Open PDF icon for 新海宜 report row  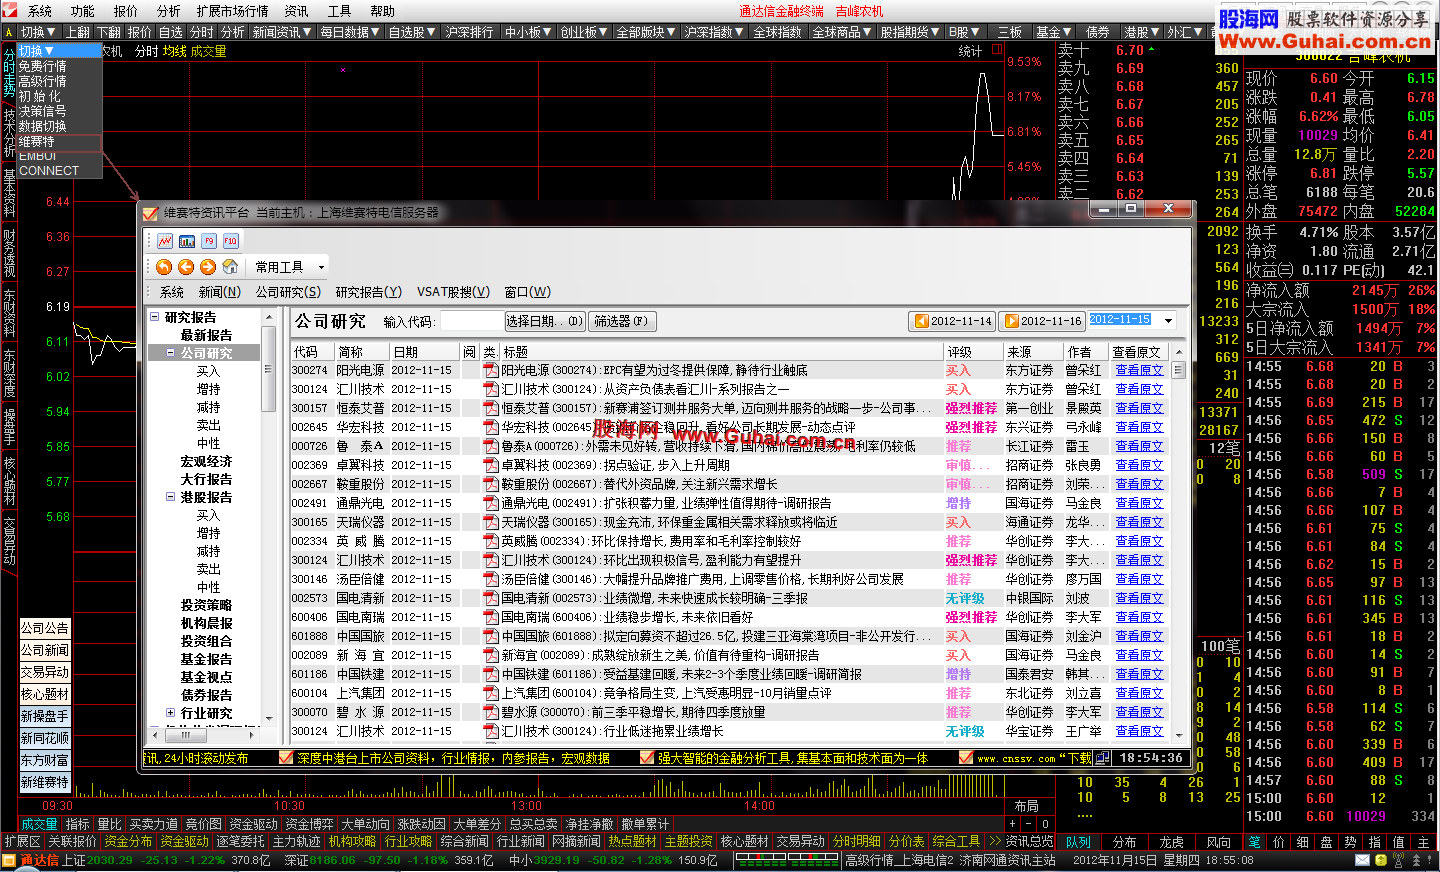pyautogui.click(x=490, y=655)
